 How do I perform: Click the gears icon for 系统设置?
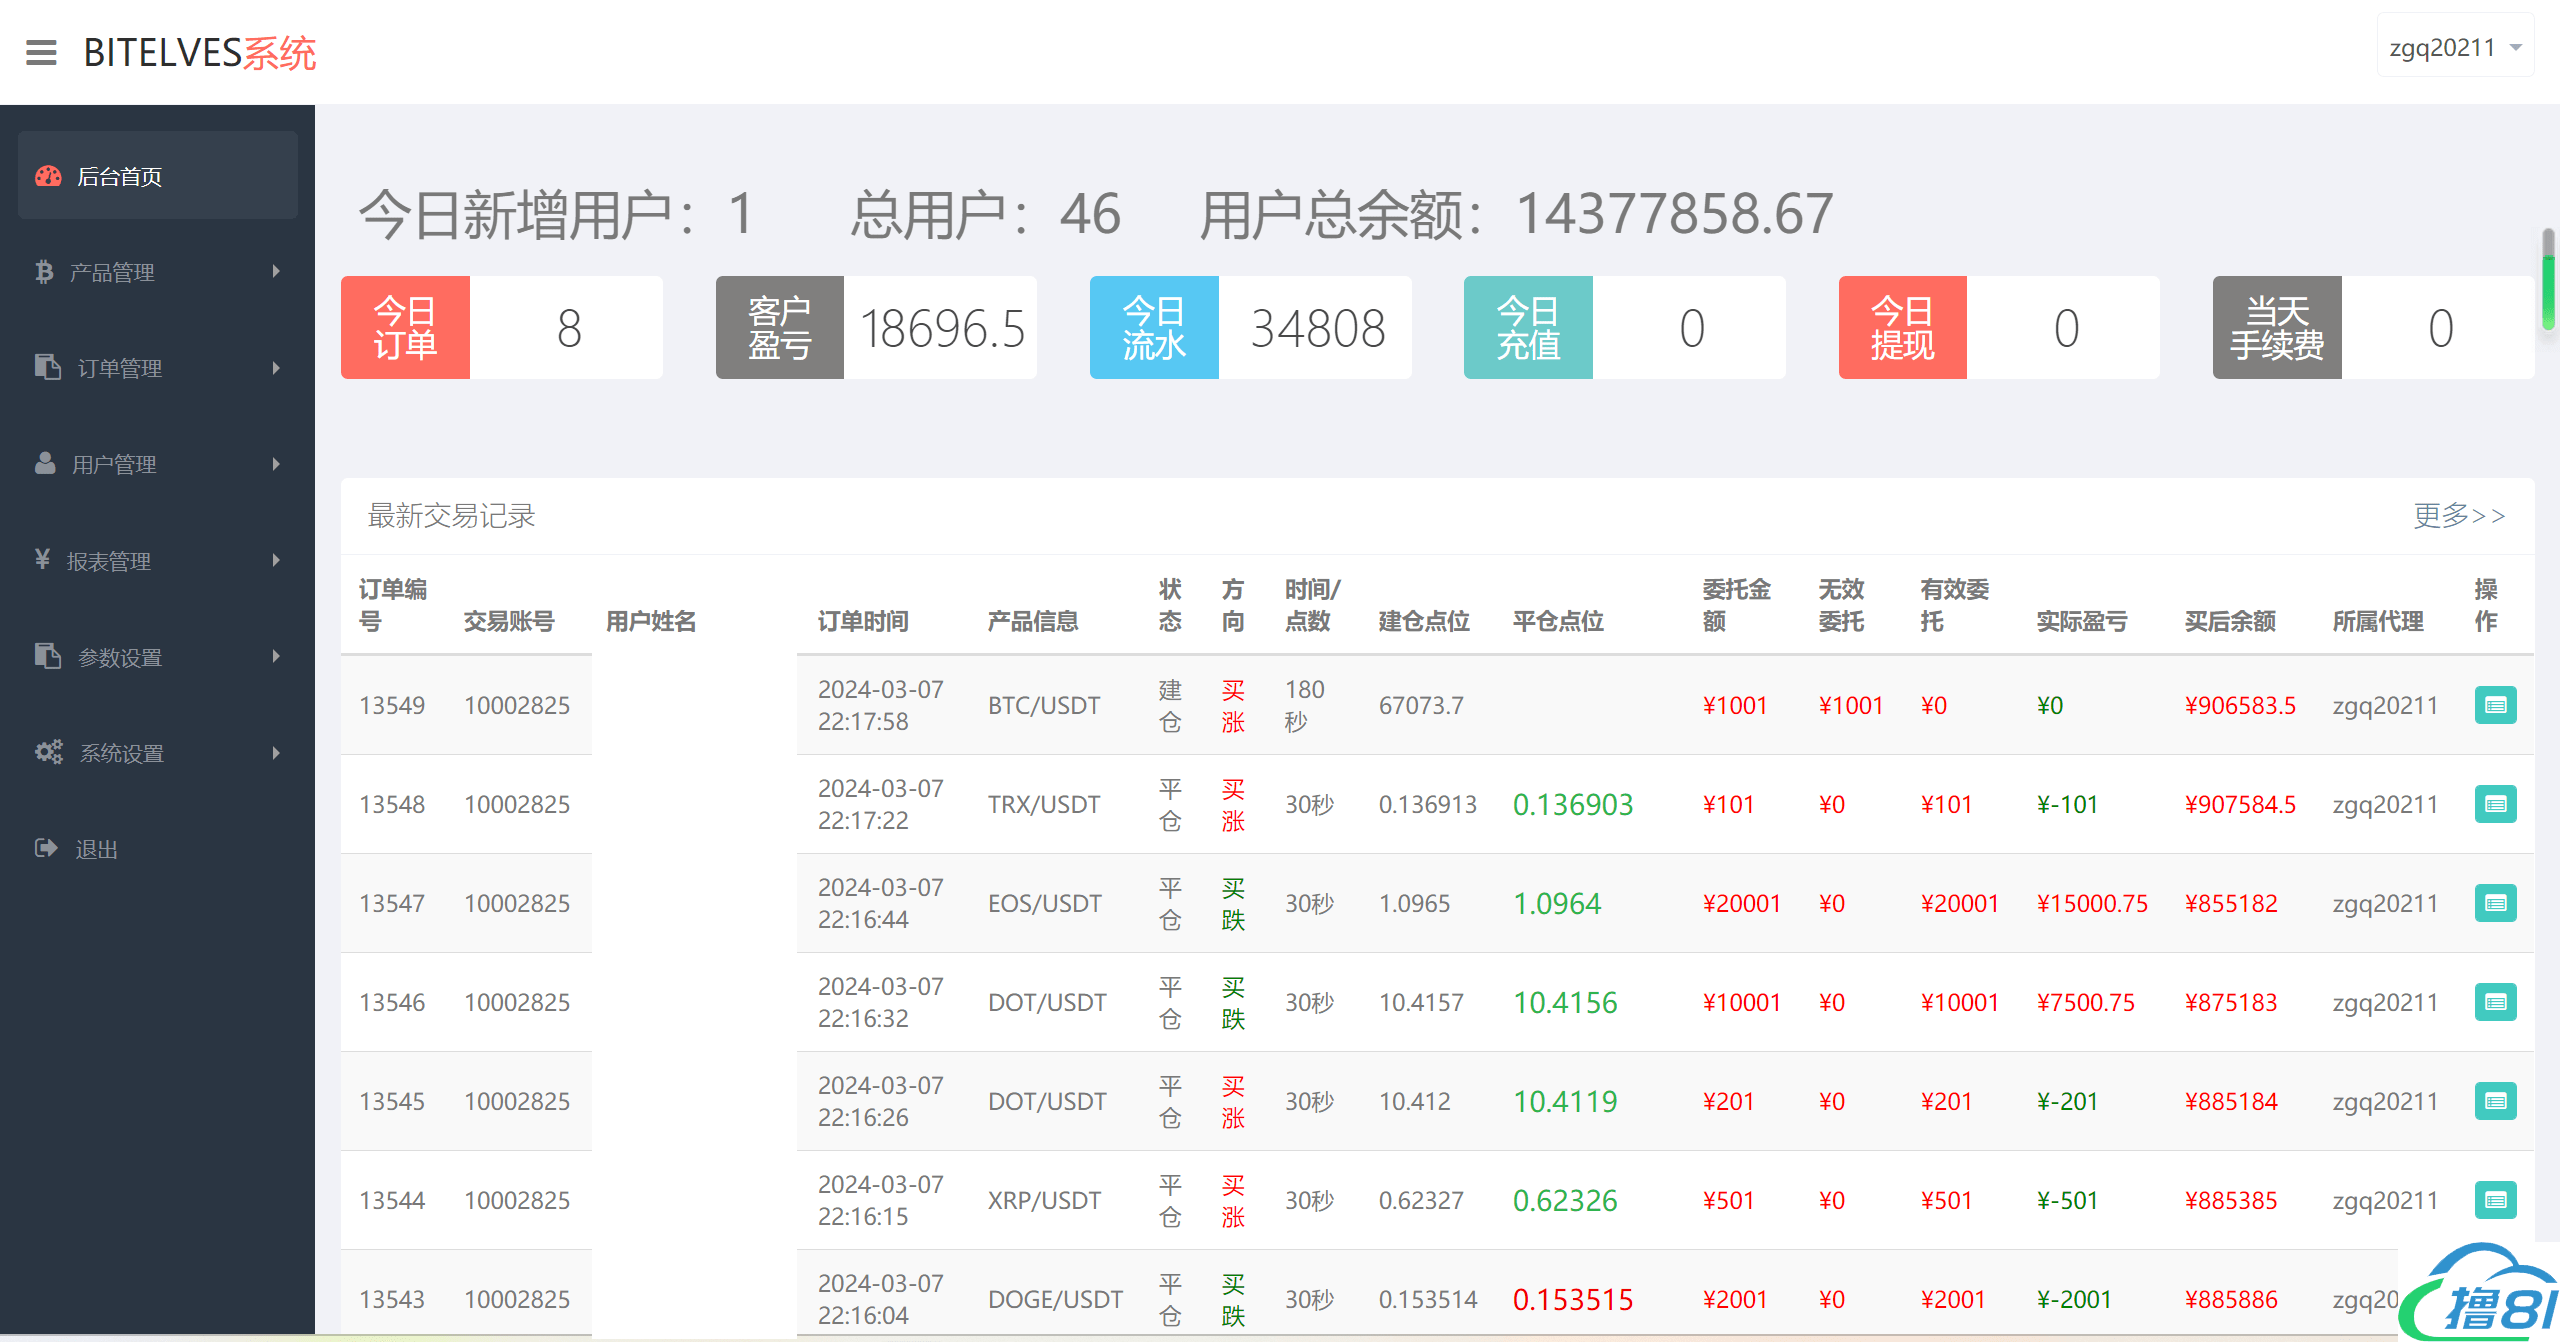point(48,753)
